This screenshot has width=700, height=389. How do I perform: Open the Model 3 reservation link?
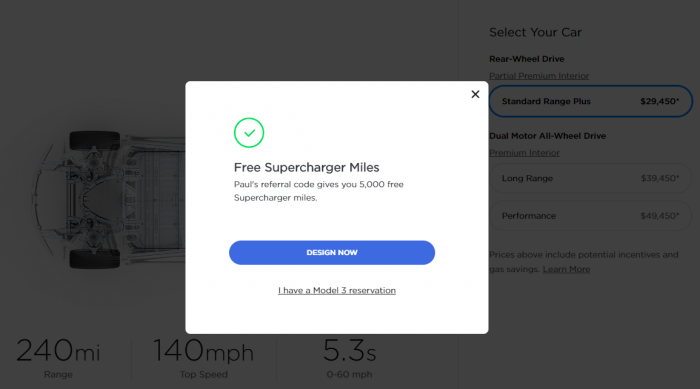click(337, 290)
